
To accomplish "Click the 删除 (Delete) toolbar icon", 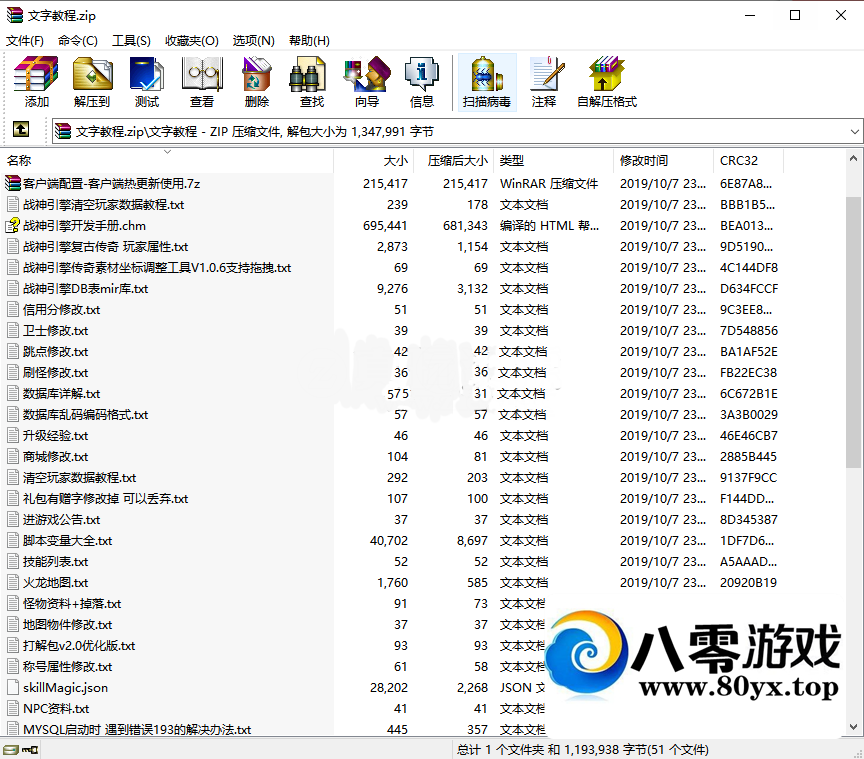I will [x=257, y=82].
